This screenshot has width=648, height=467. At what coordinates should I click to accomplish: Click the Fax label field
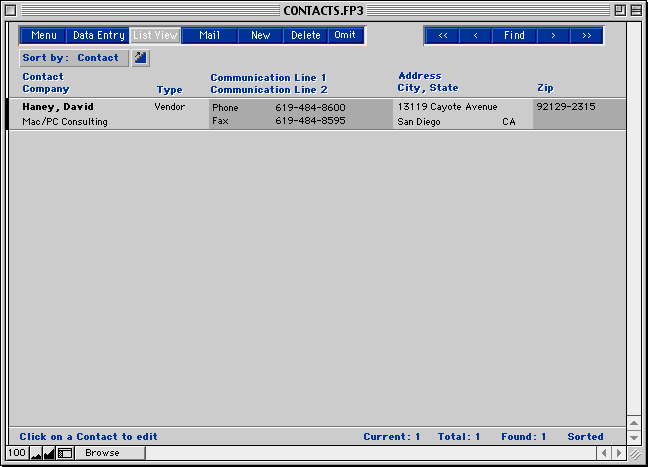click(220, 121)
